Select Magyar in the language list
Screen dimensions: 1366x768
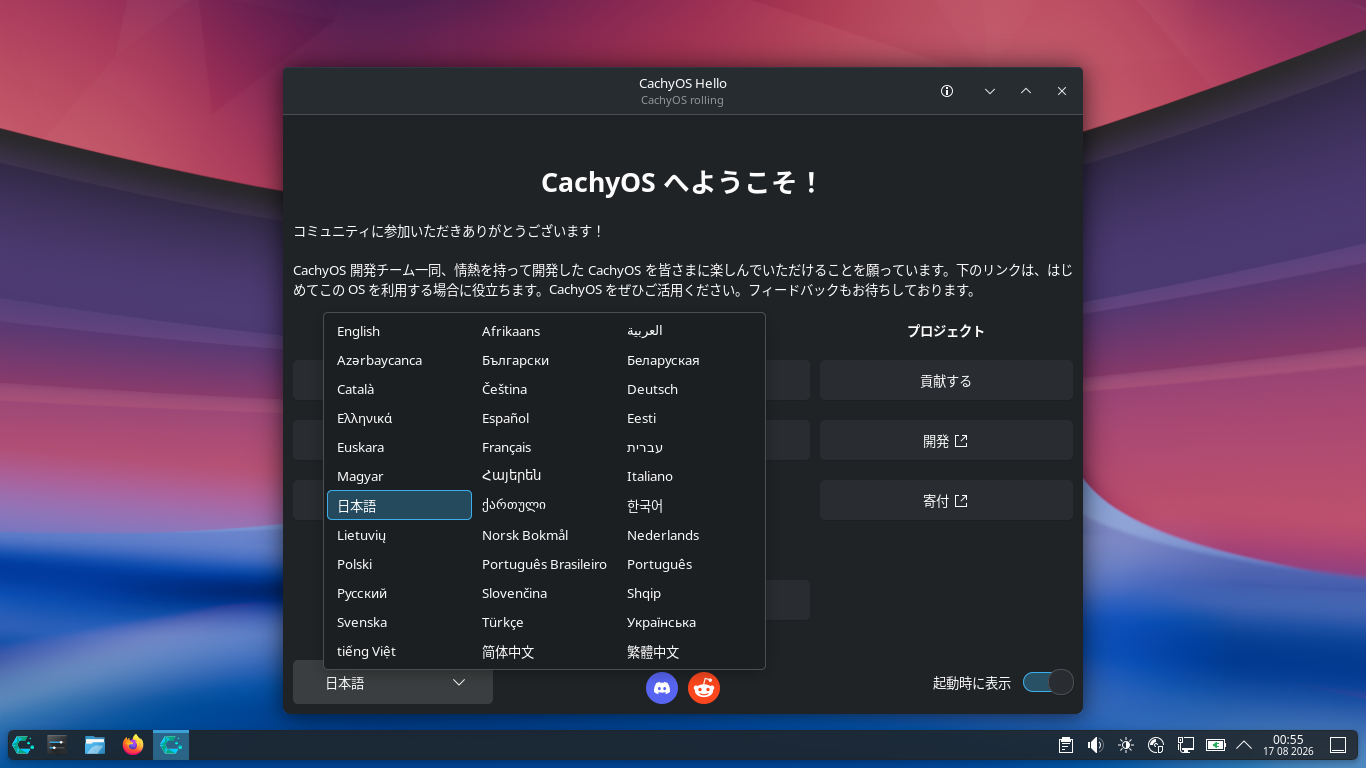399,476
